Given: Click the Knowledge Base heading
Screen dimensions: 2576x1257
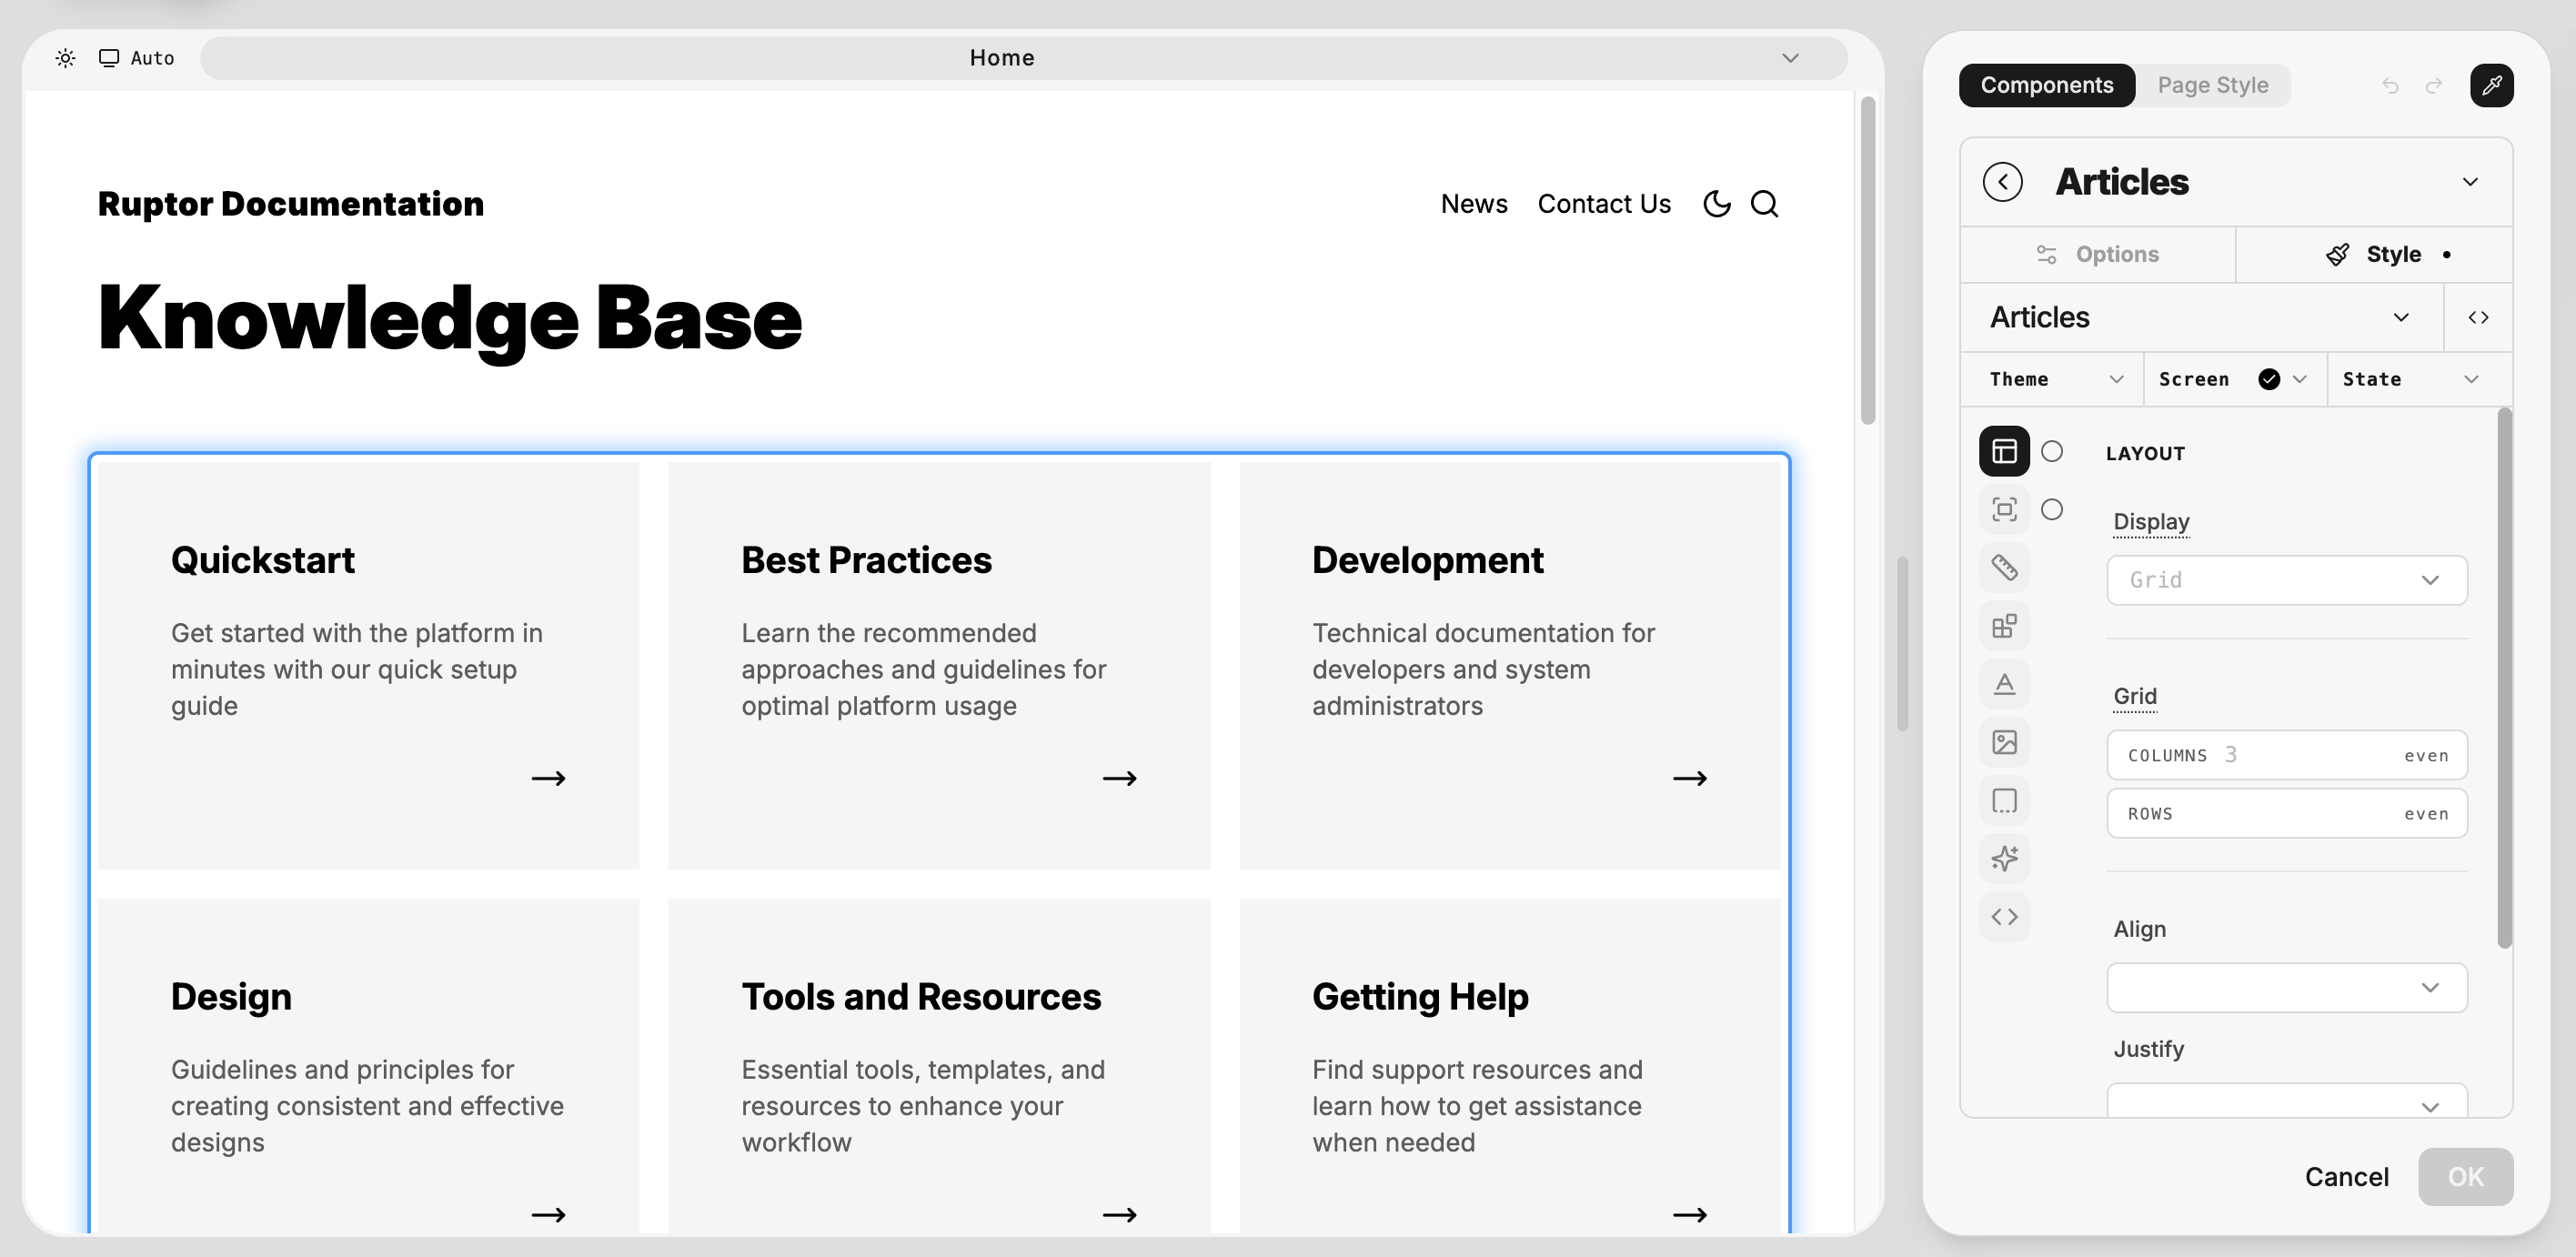Looking at the screenshot, I should [449, 319].
